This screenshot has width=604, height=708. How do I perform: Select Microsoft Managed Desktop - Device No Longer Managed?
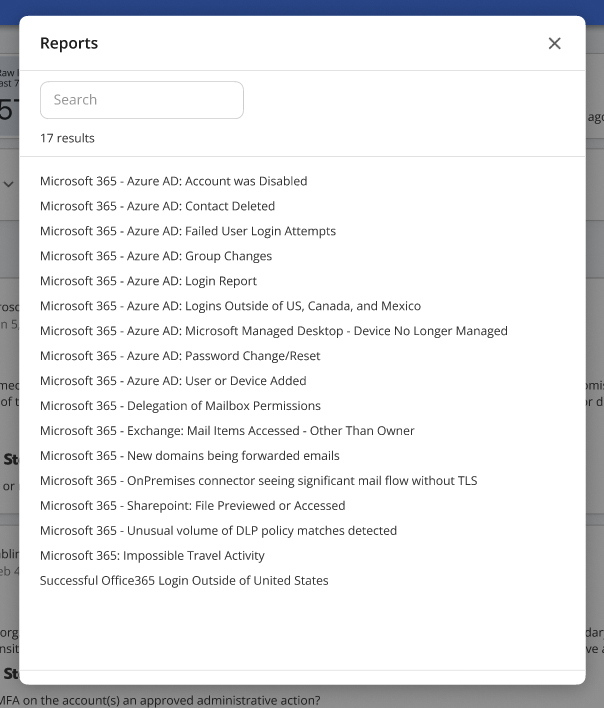coord(274,331)
